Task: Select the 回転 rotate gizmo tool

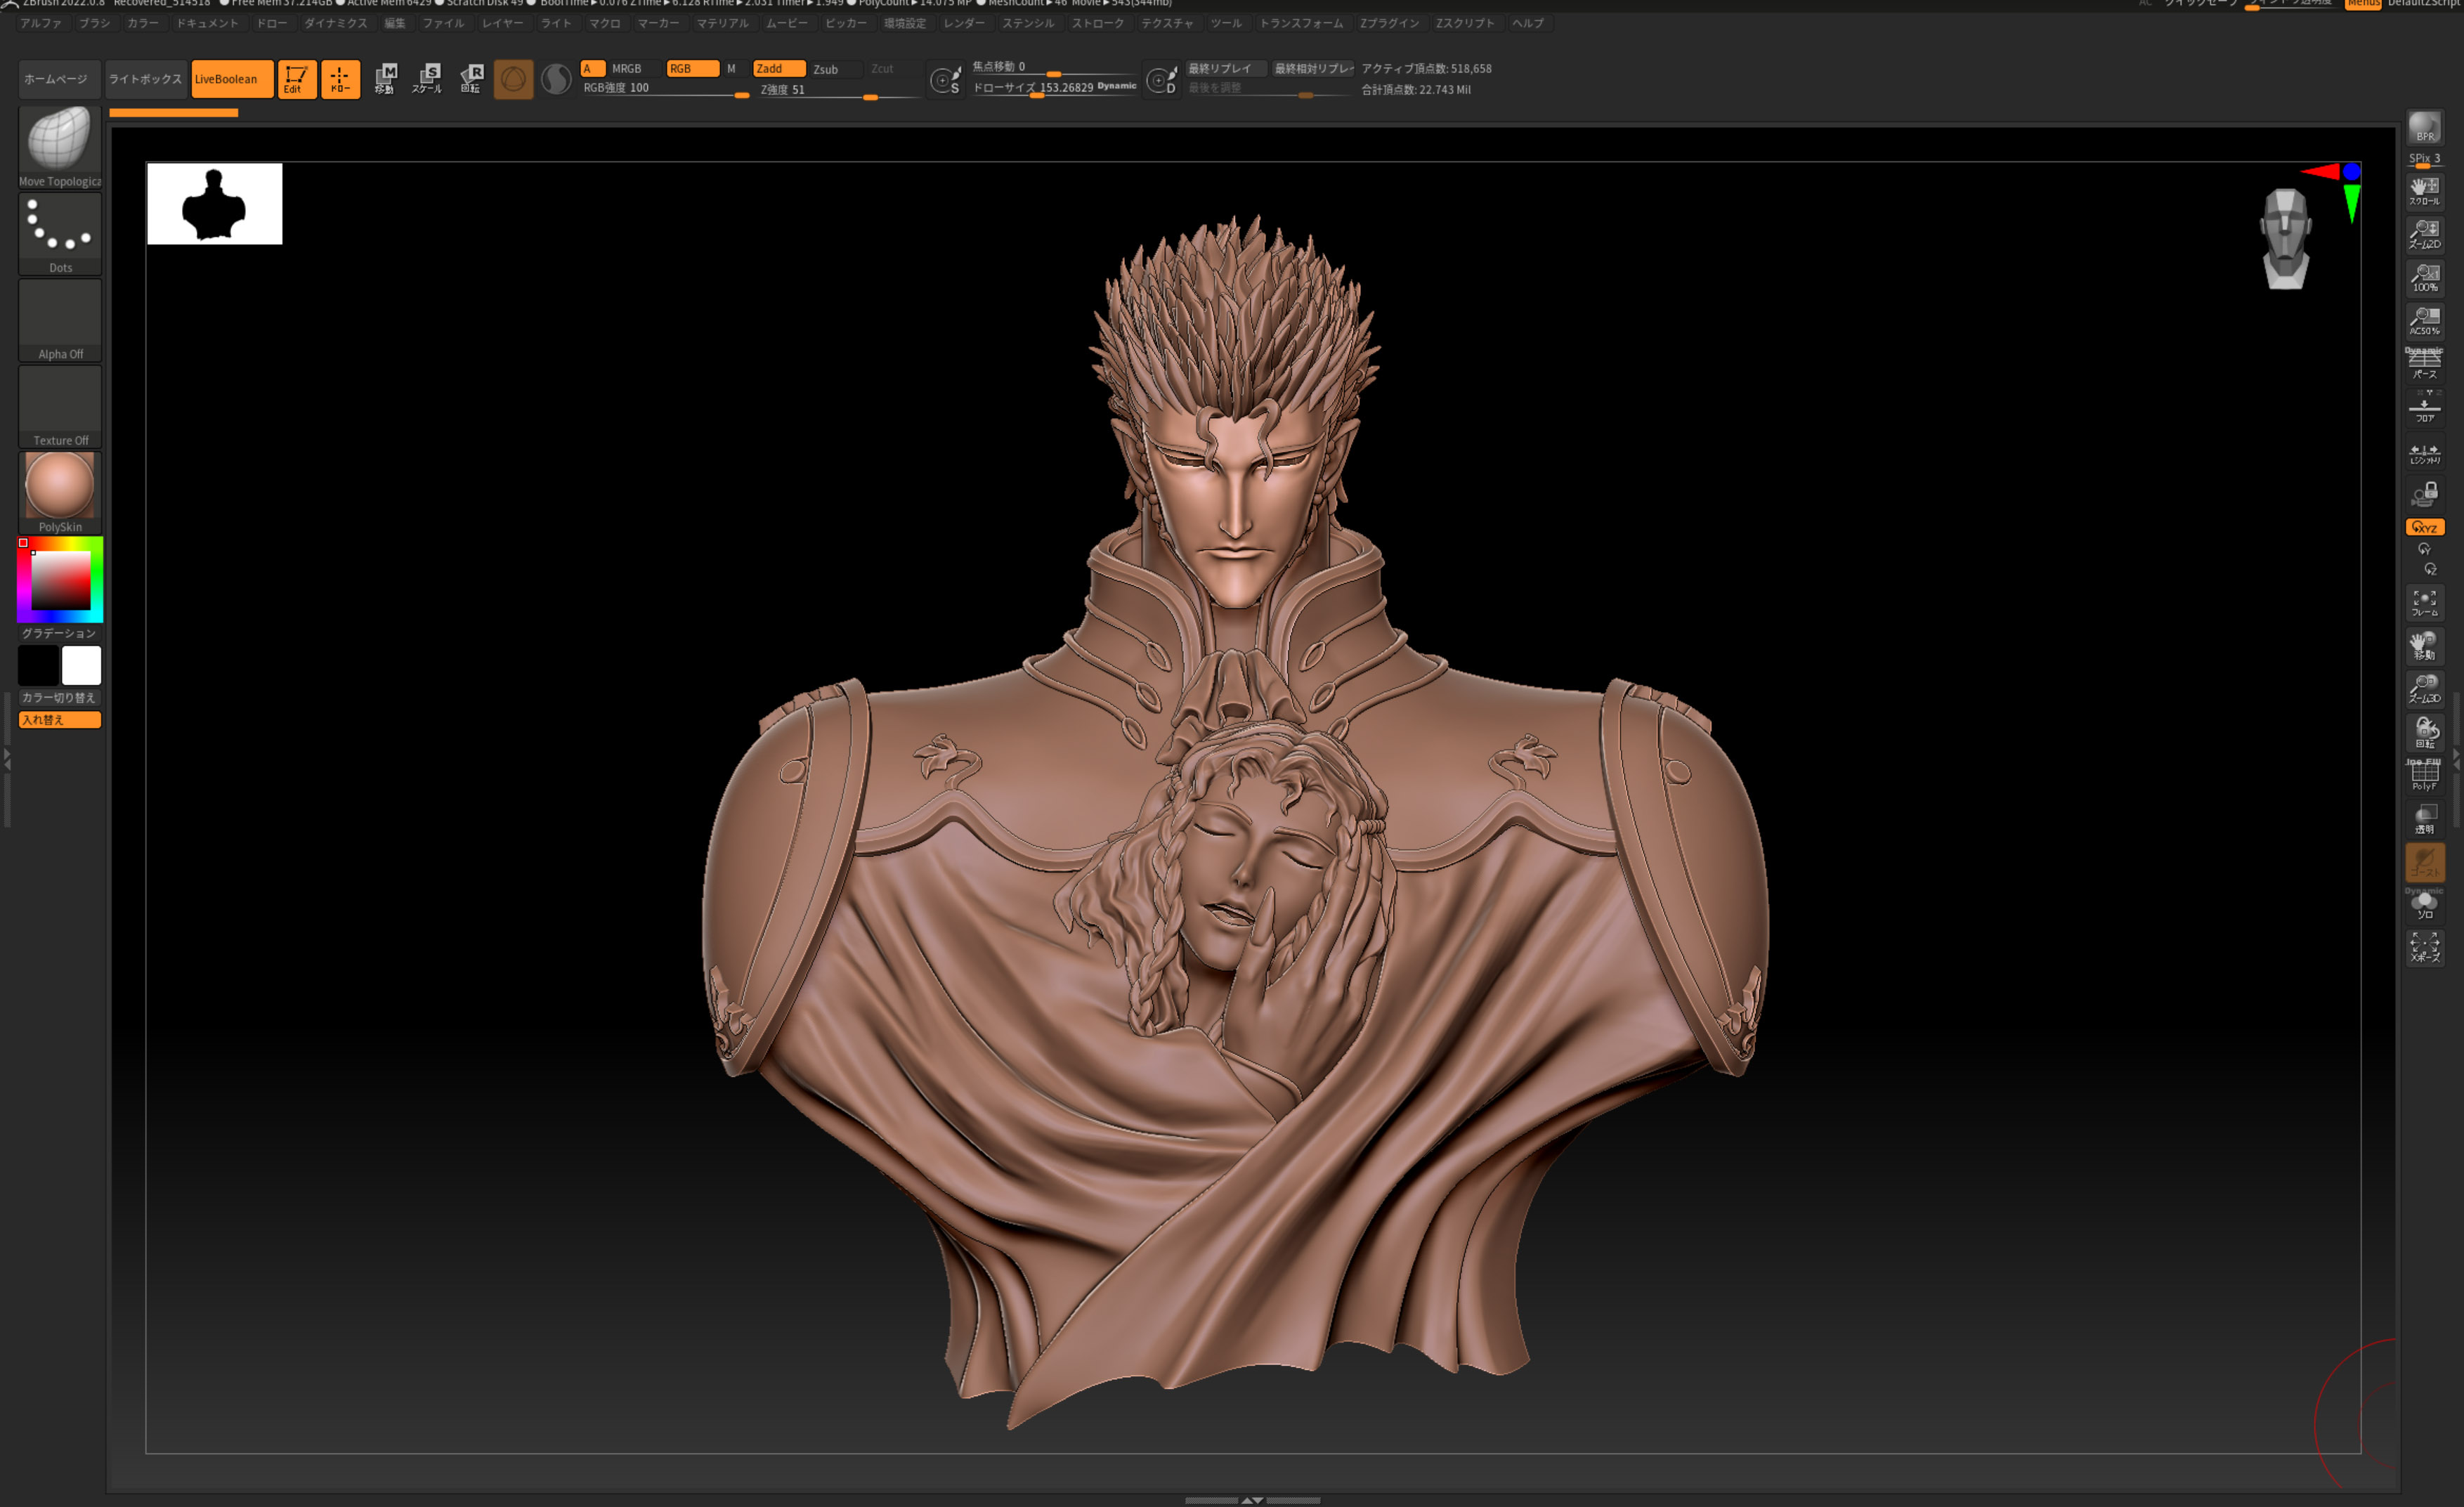Action: 471,78
